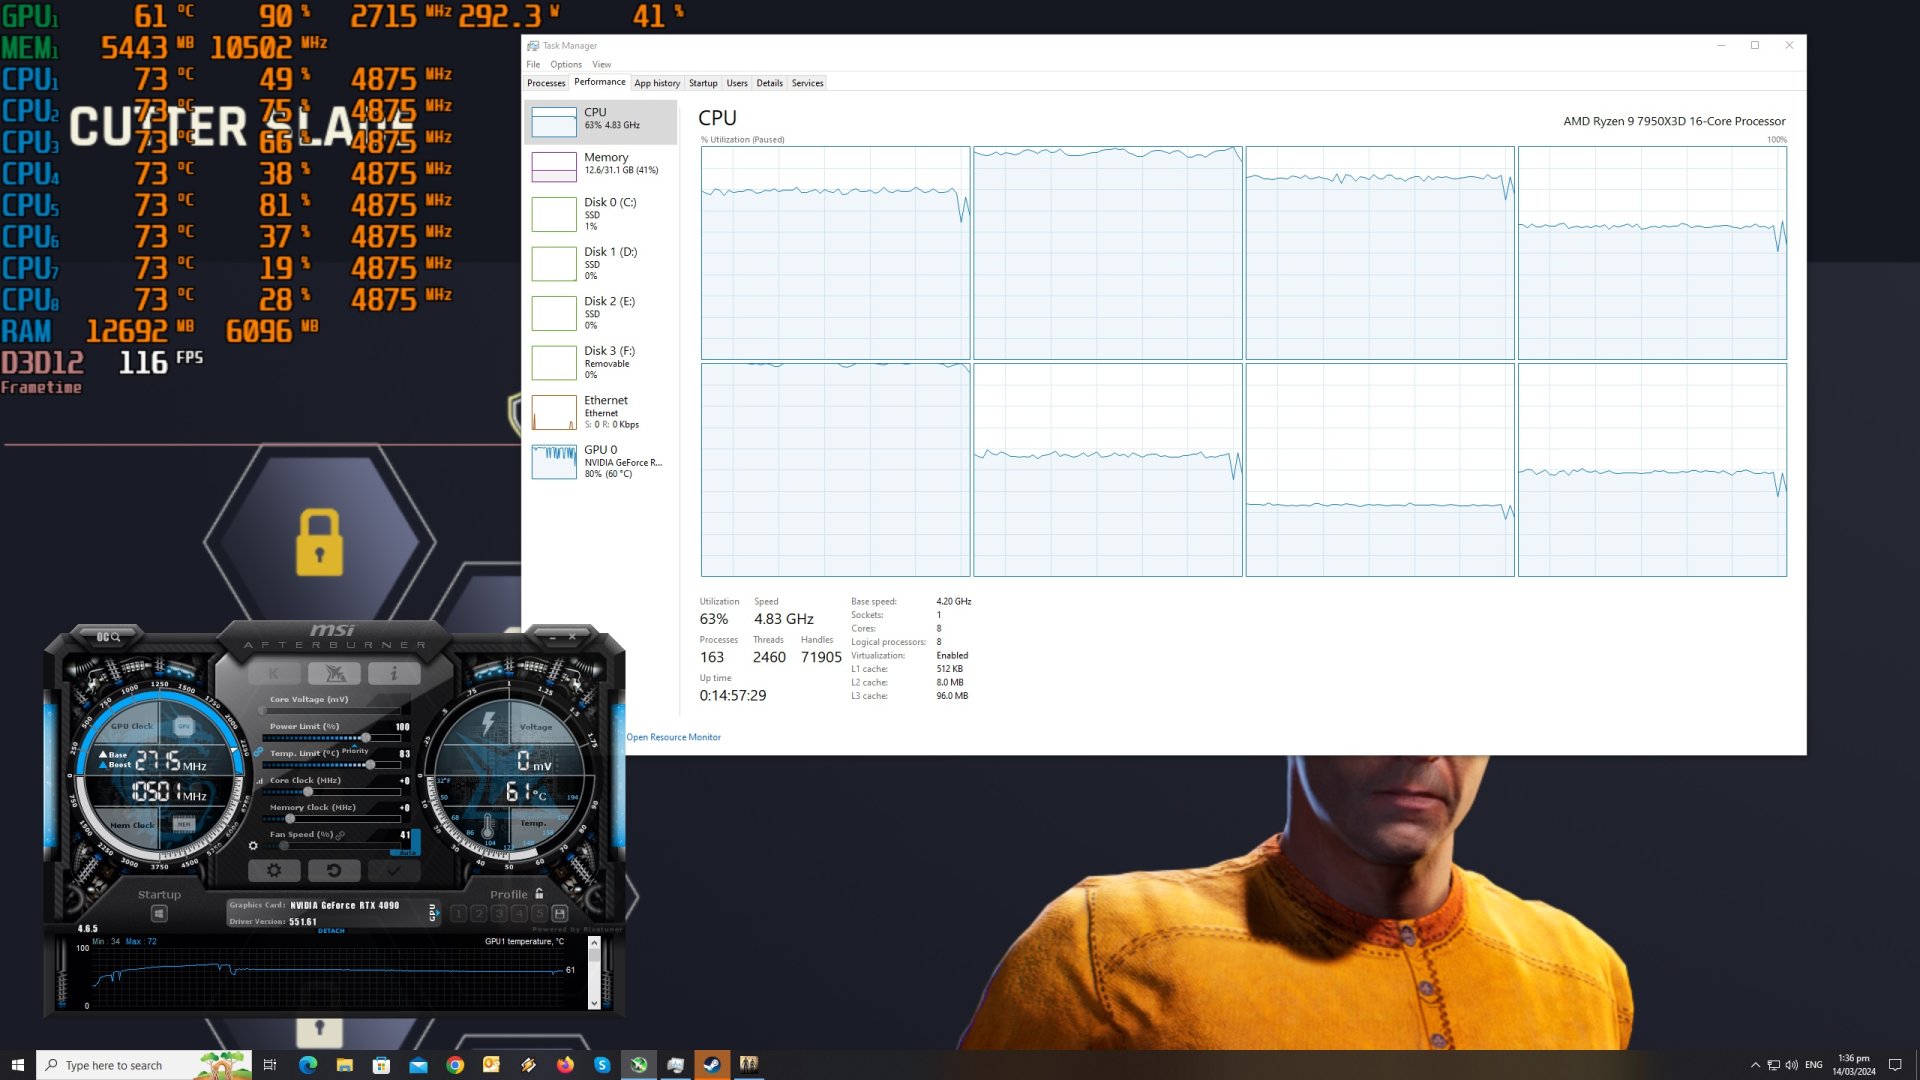The height and width of the screenshot is (1080, 1920).
Task: Switch to the App history tab
Action: tap(657, 83)
